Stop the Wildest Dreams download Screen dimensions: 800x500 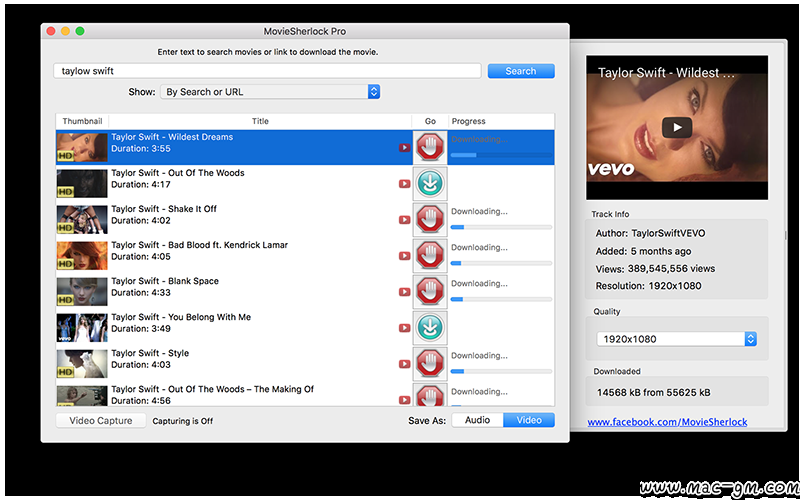click(430, 147)
